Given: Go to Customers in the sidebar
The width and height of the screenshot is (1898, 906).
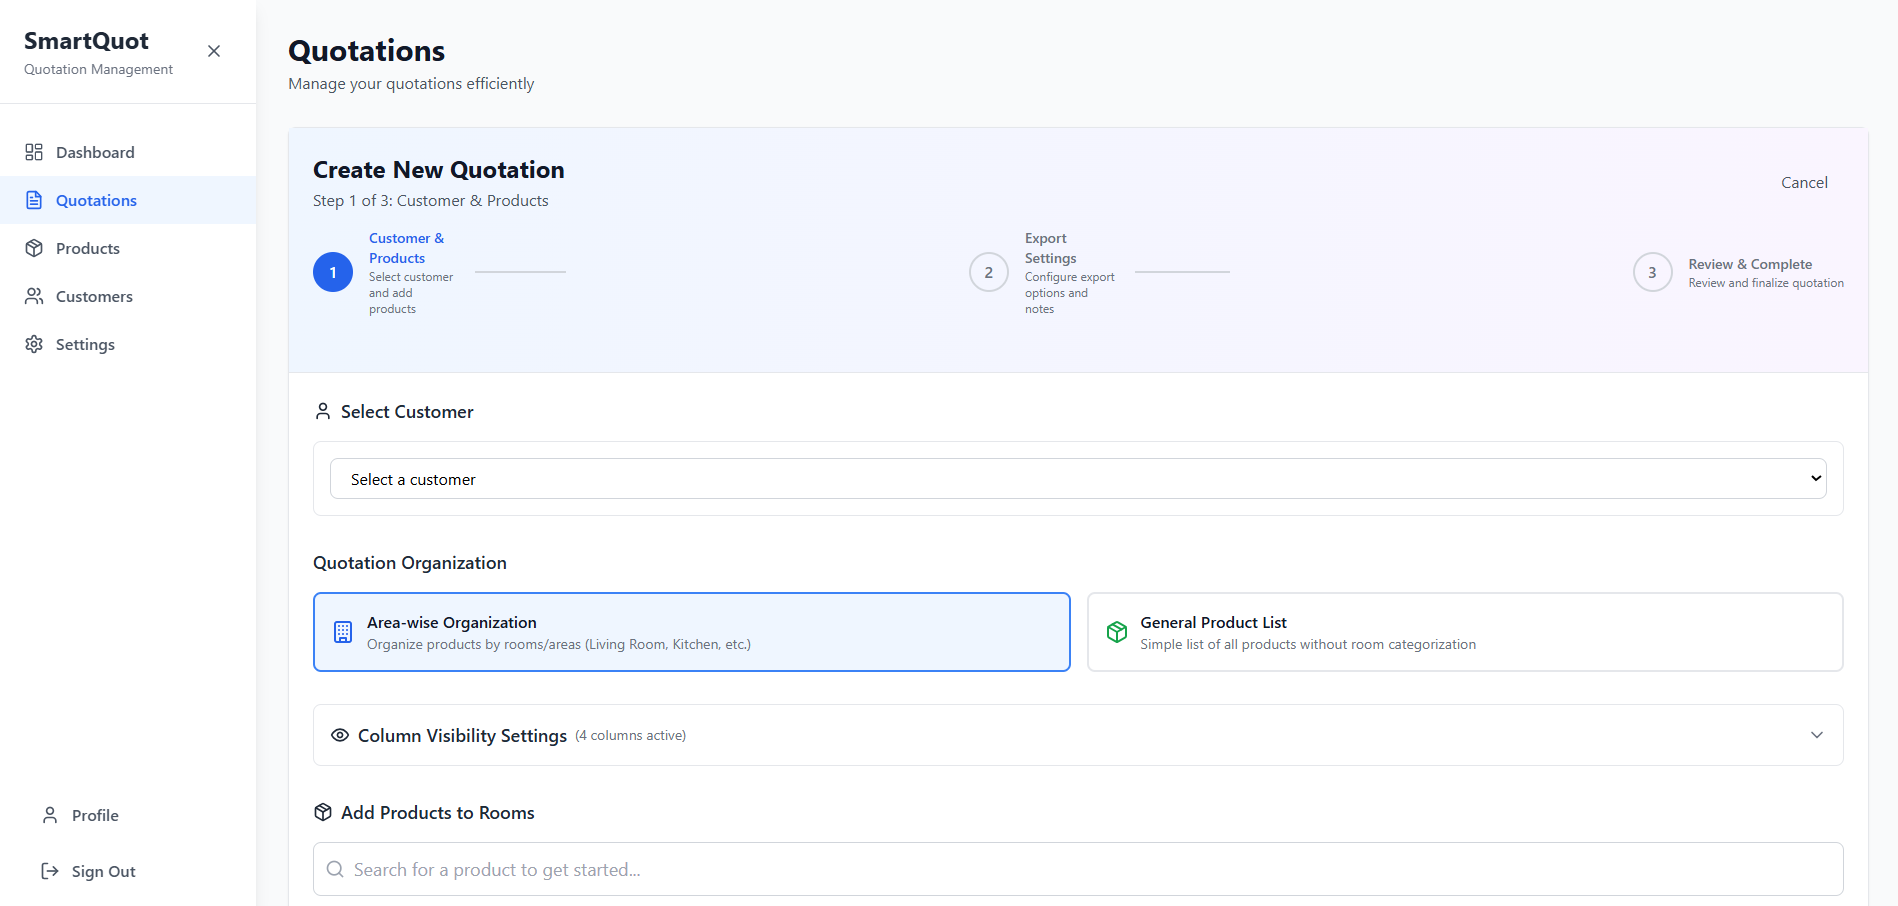Looking at the screenshot, I should 94,296.
